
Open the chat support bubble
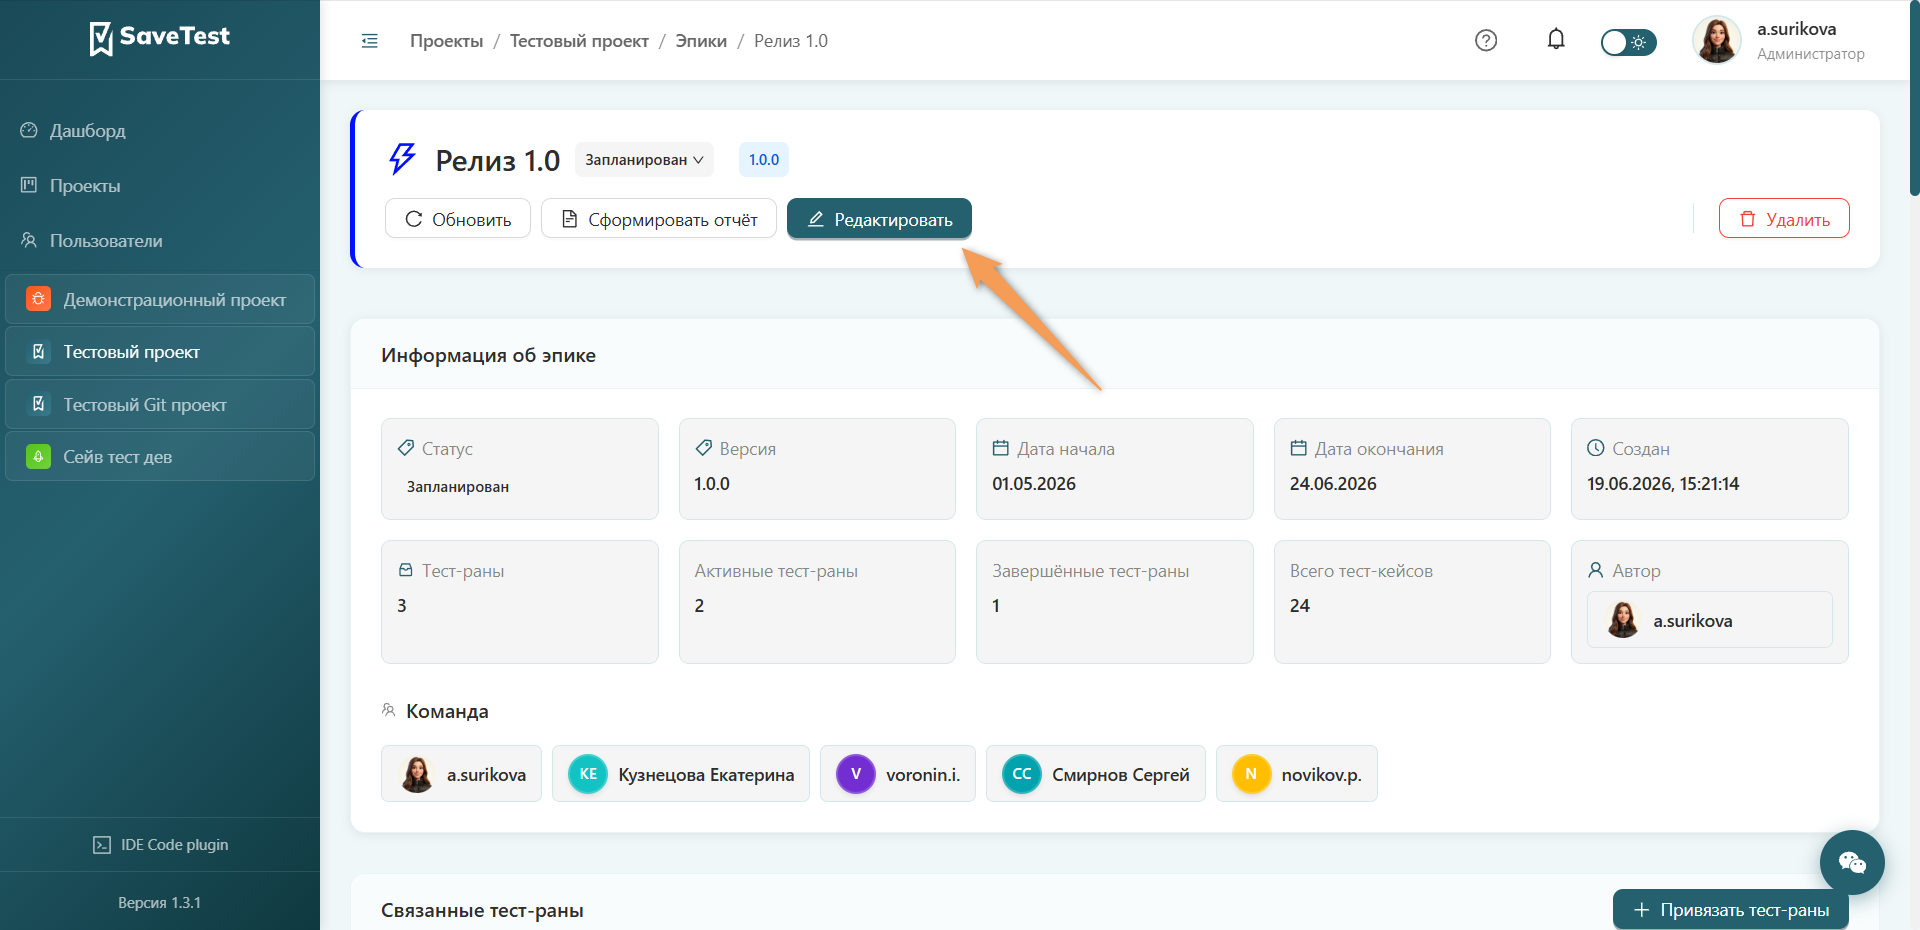click(x=1852, y=862)
